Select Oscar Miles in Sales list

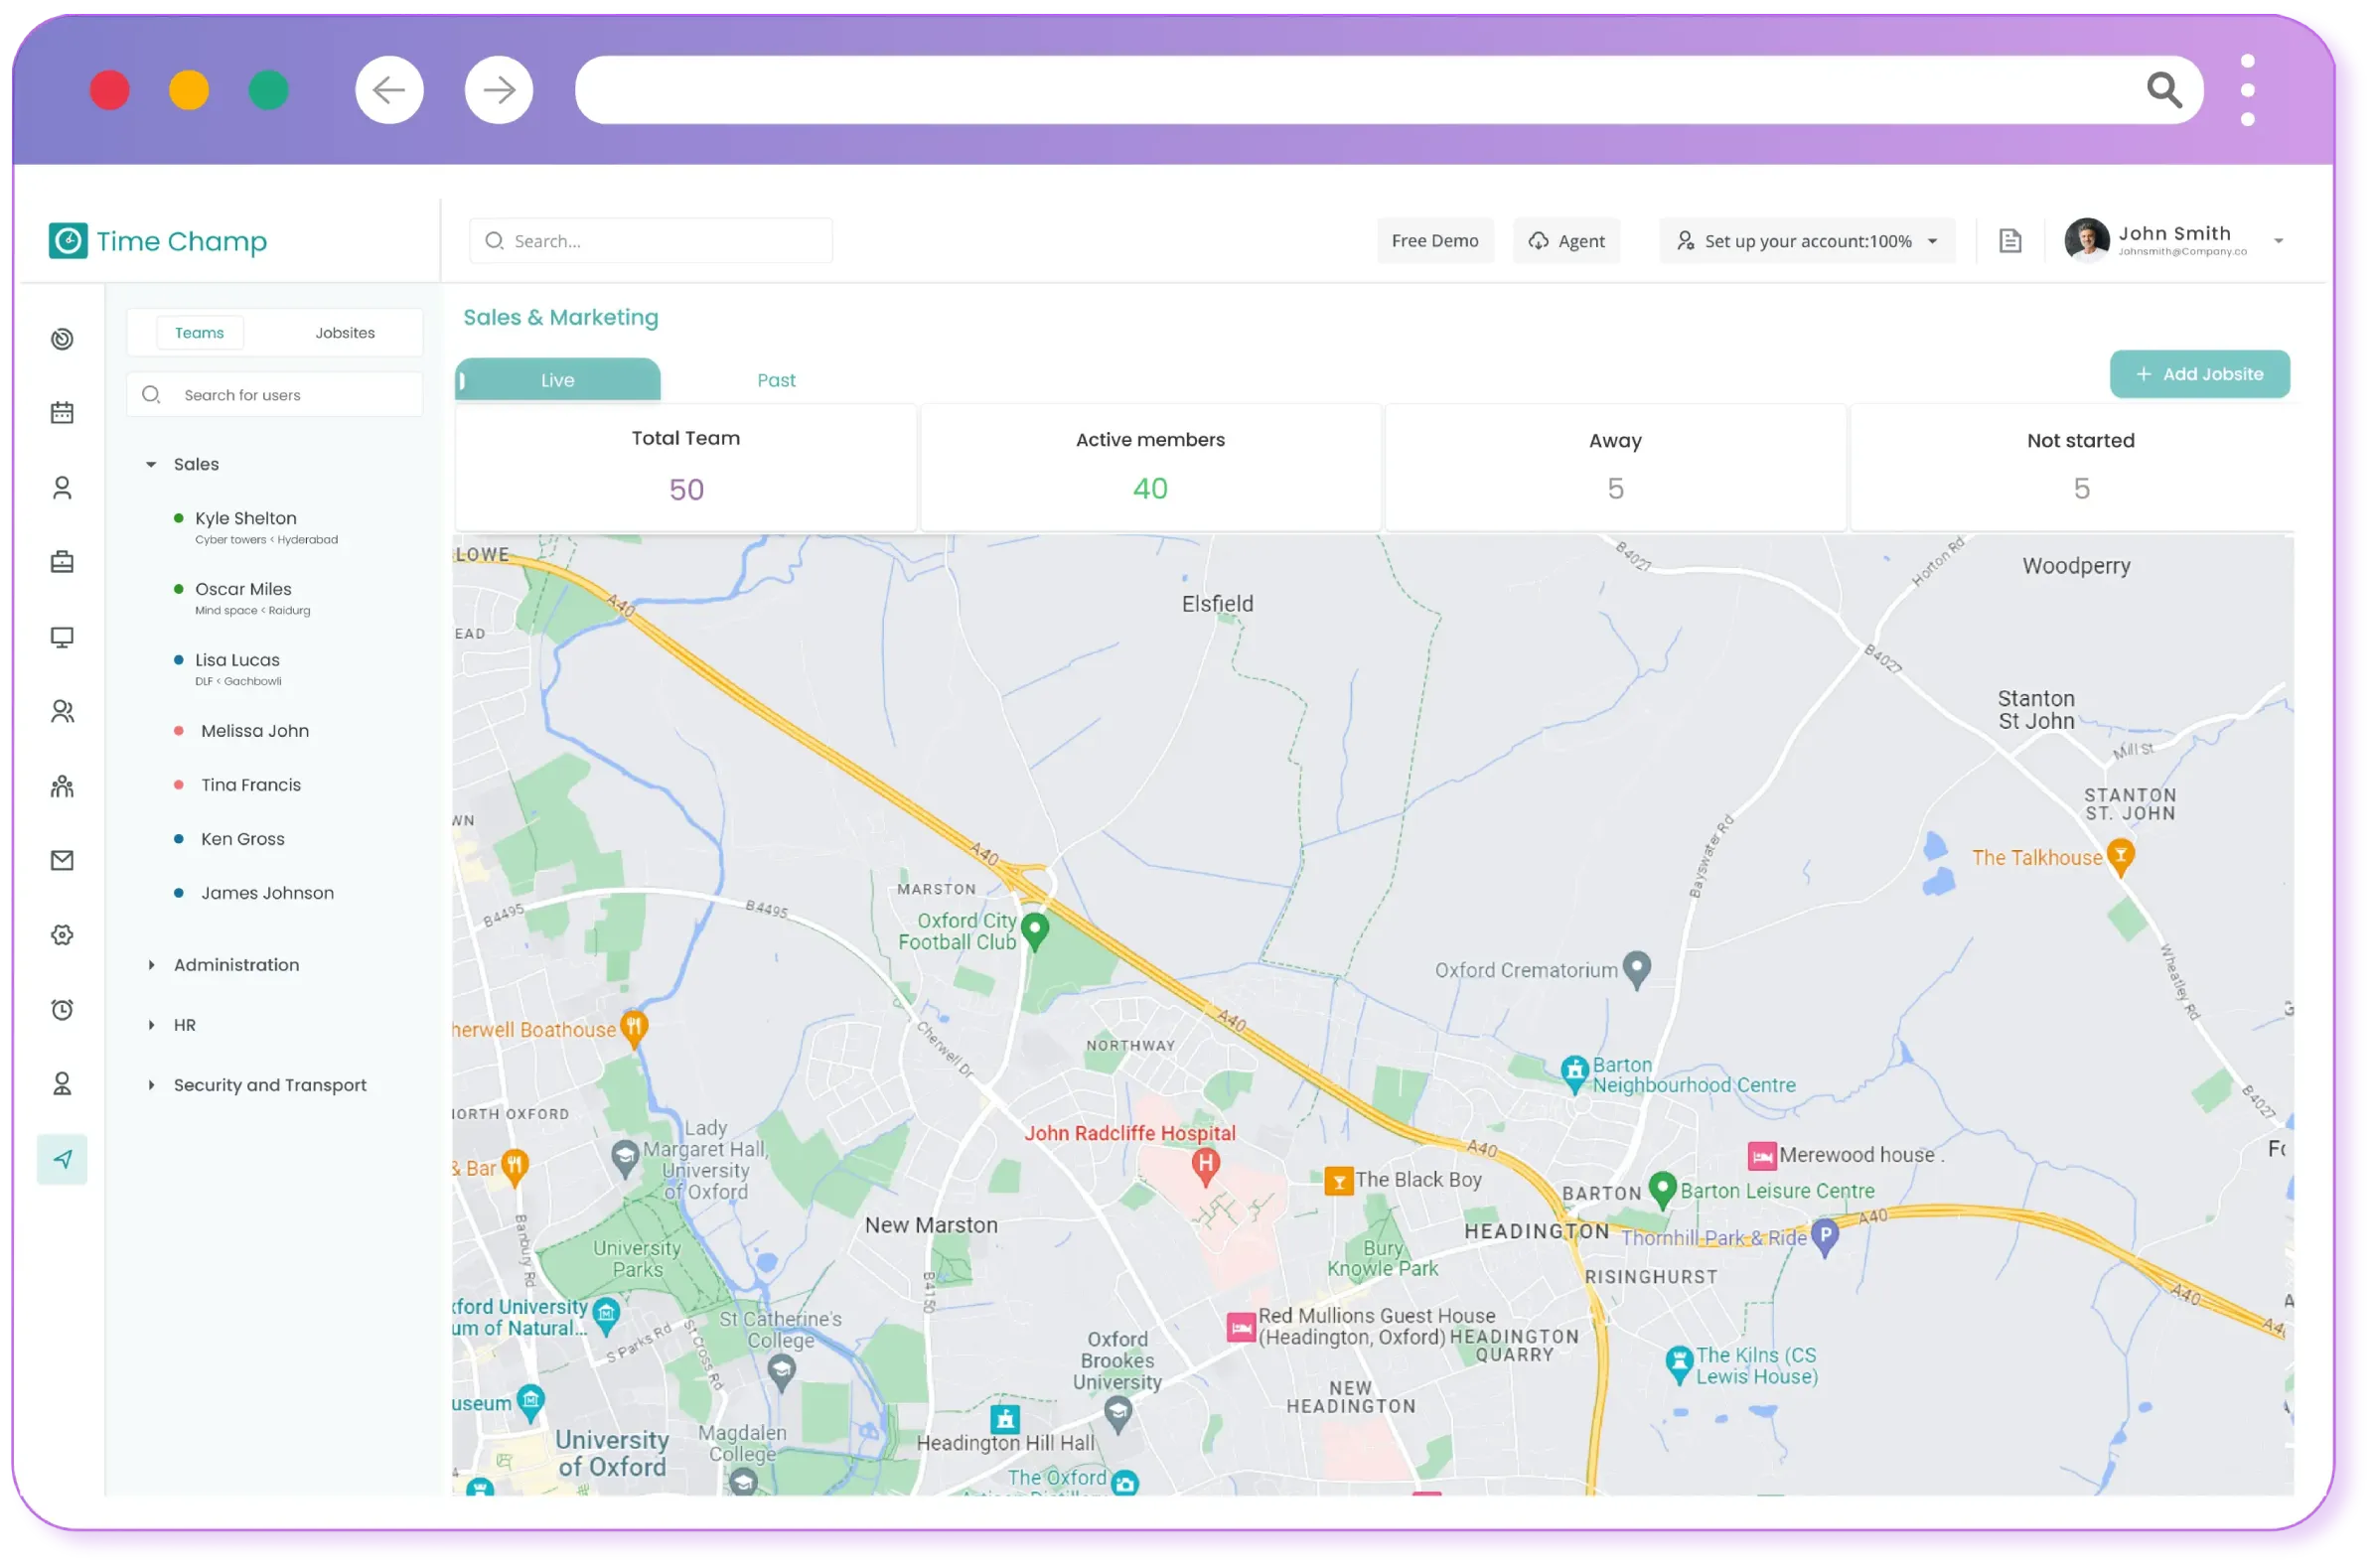(x=243, y=598)
